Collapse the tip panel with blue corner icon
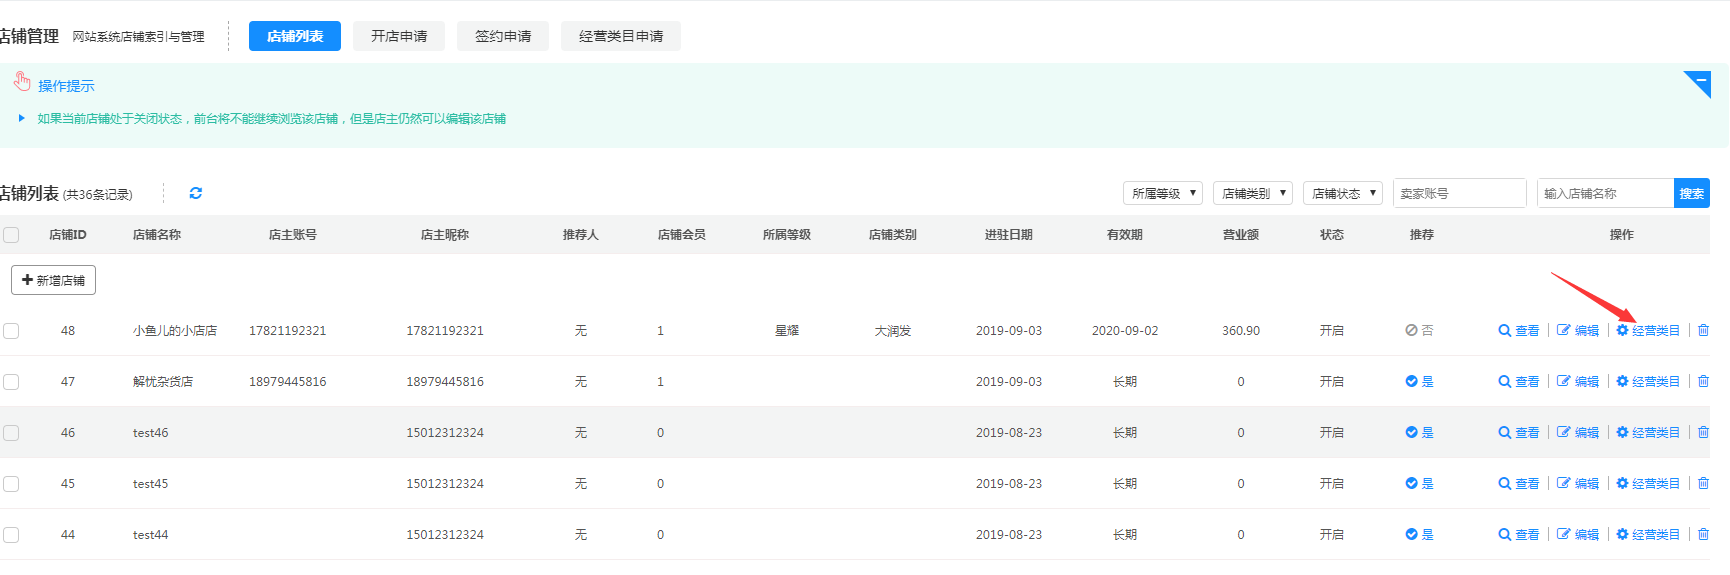1730x575 pixels. tap(1698, 83)
